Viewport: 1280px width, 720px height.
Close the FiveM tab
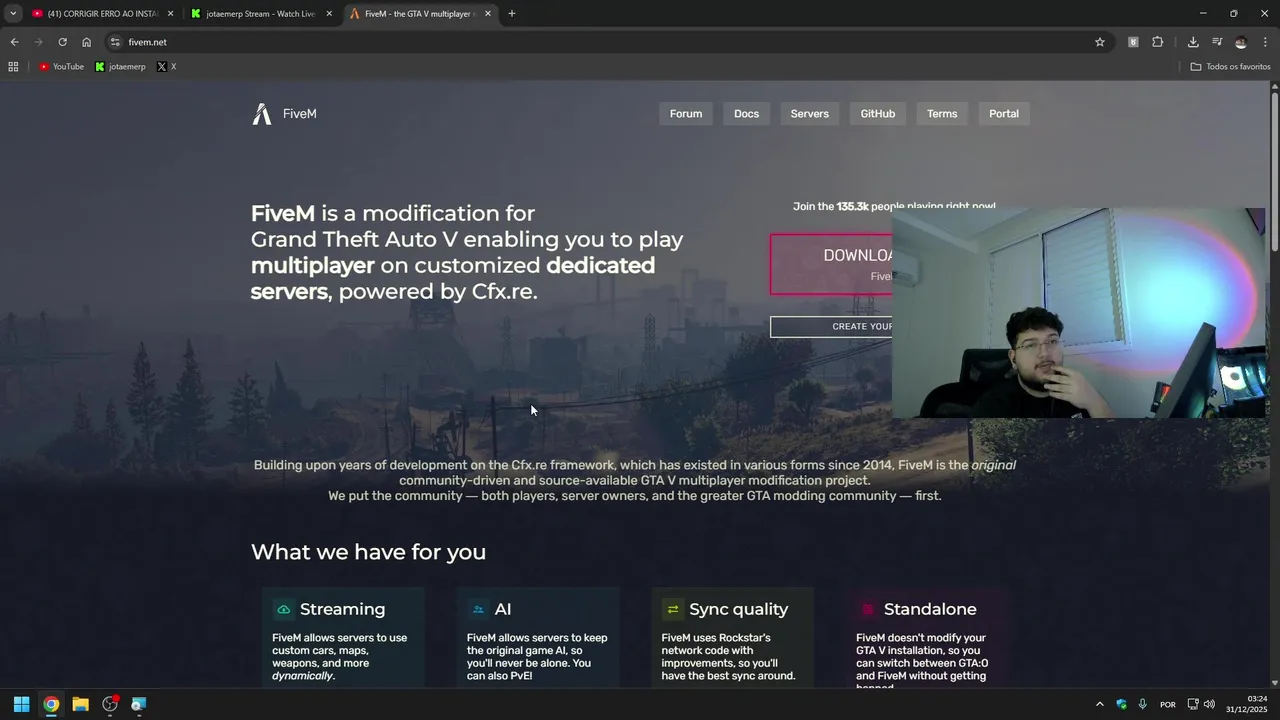(x=488, y=14)
